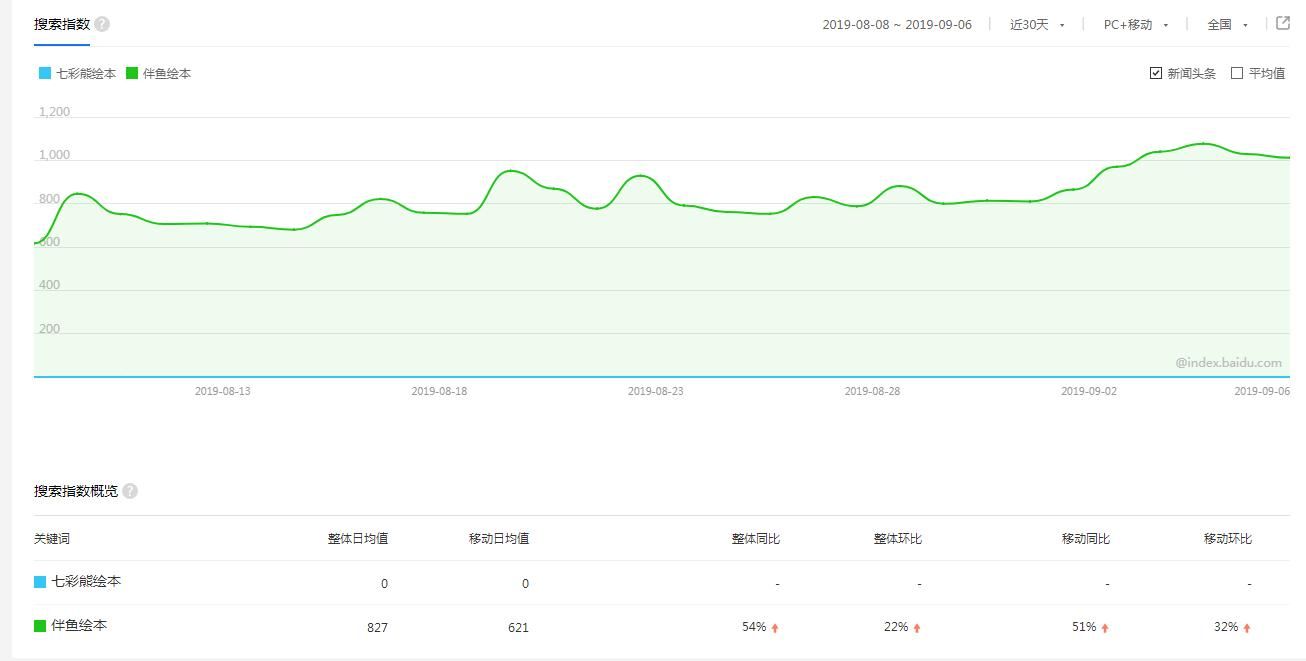Click red up arrow next to 54%
The height and width of the screenshot is (661, 1306).
[x=775, y=628]
